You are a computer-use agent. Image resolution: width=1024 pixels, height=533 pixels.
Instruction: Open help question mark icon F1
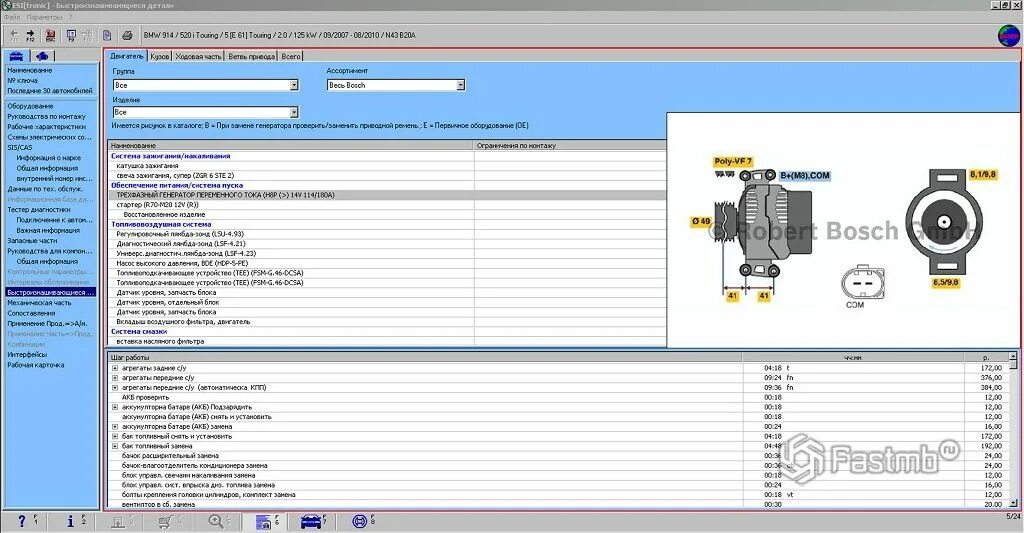[x=22, y=521]
